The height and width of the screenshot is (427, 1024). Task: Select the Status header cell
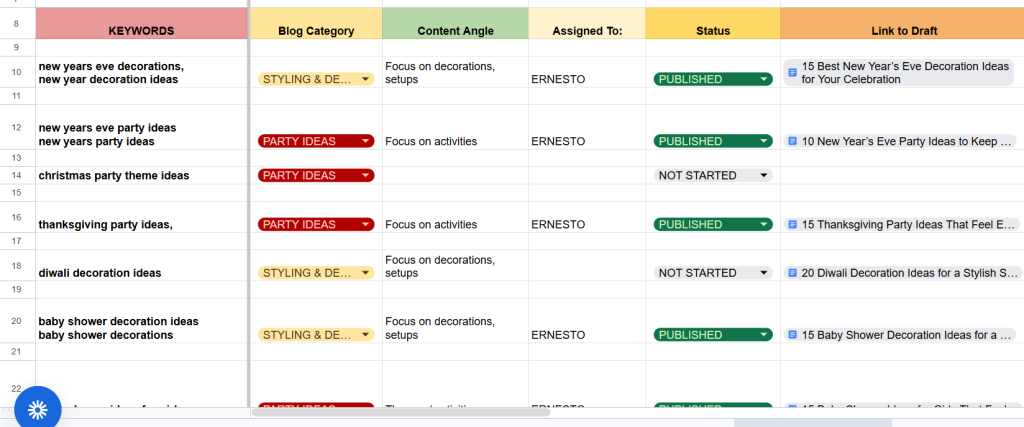point(712,24)
